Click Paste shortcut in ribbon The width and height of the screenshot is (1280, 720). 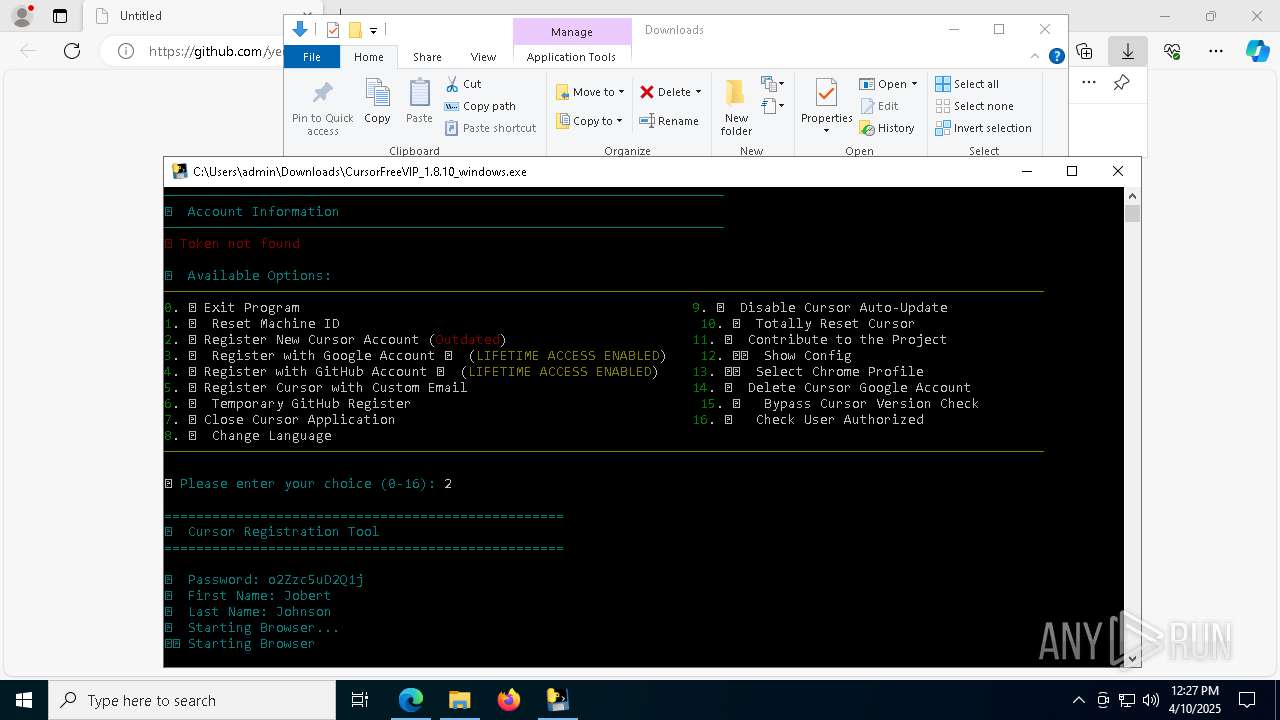[490, 128]
